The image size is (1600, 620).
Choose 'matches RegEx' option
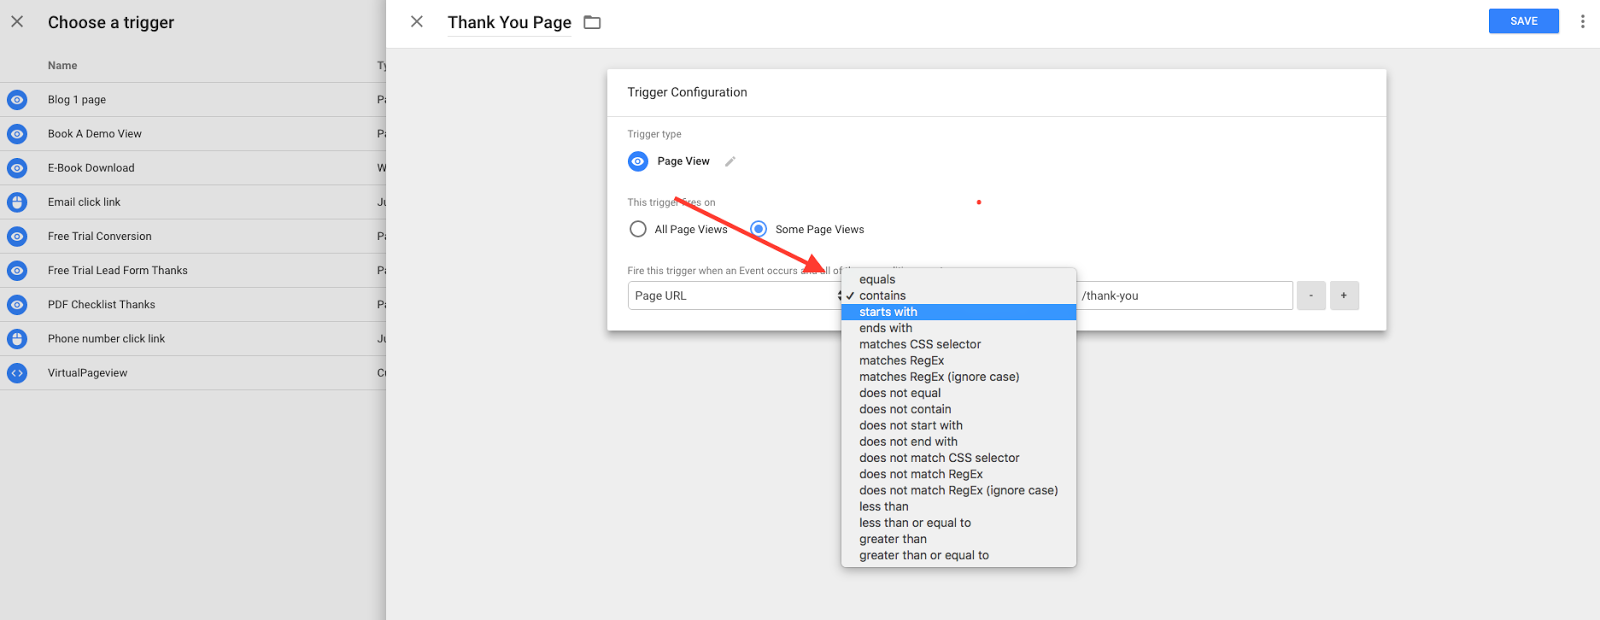point(959,361)
